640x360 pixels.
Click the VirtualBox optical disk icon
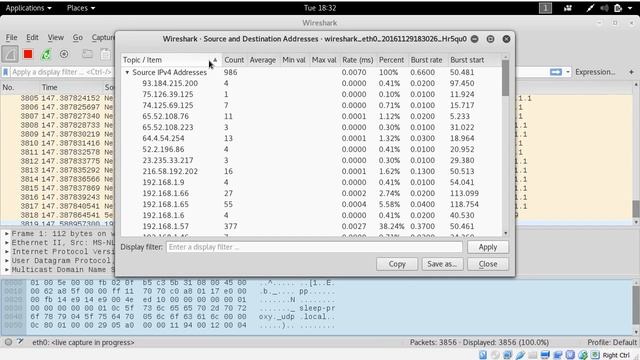click(495, 355)
